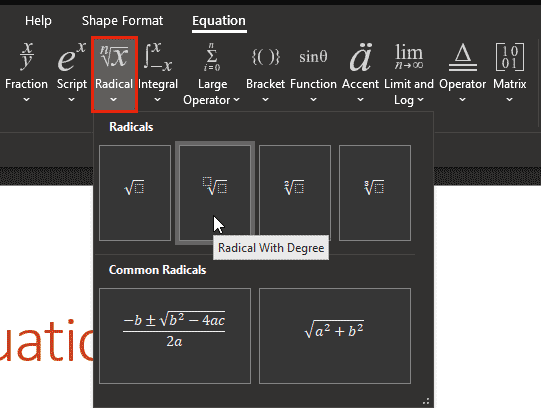541x408 pixels.
Task: Expand the Script dropdown chevron
Action: [71, 100]
